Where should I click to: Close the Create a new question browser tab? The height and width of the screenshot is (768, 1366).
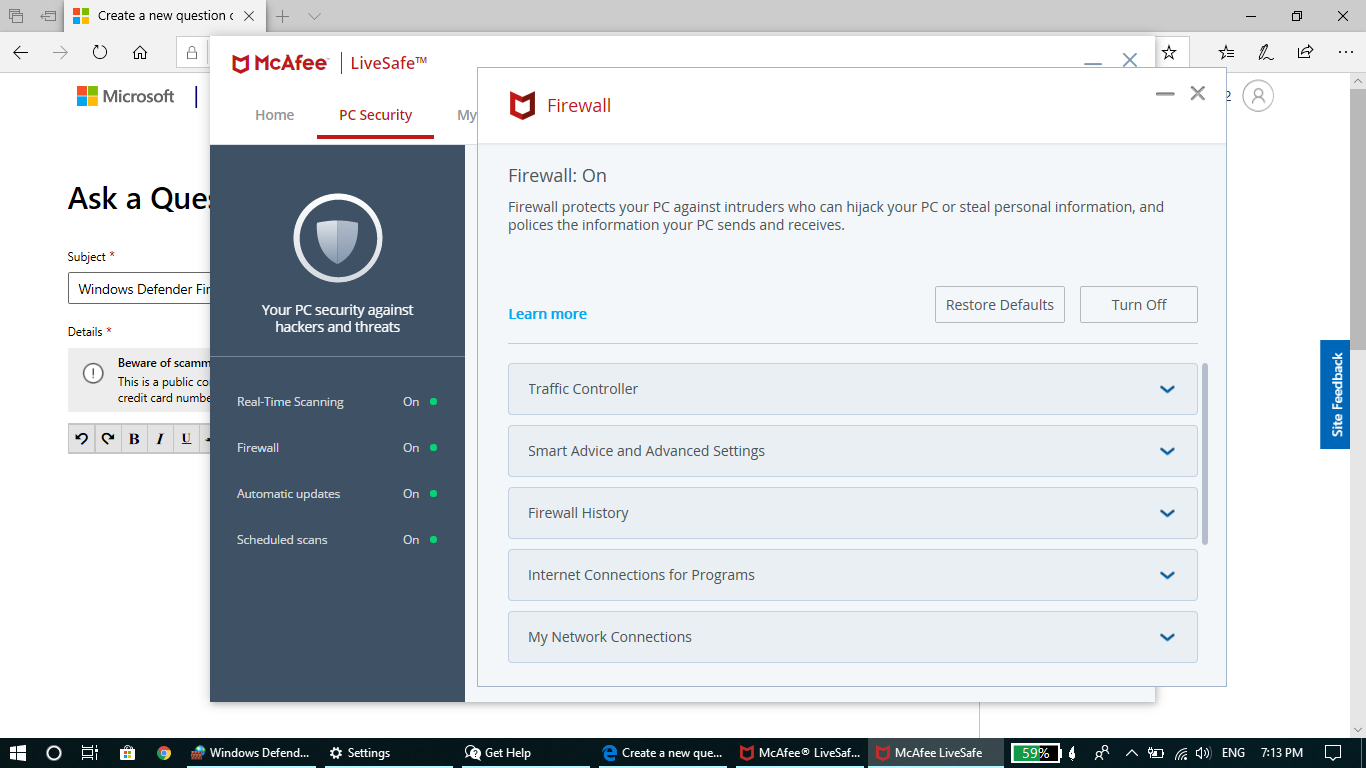pyautogui.click(x=249, y=16)
